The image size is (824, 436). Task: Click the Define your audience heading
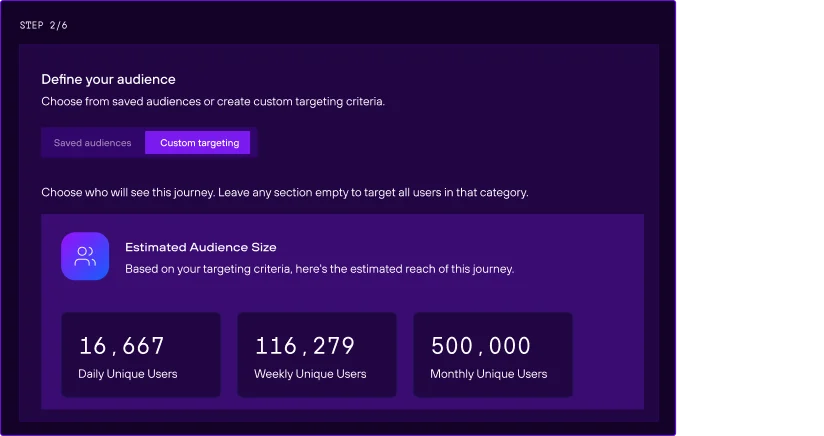click(x=108, y=79)
